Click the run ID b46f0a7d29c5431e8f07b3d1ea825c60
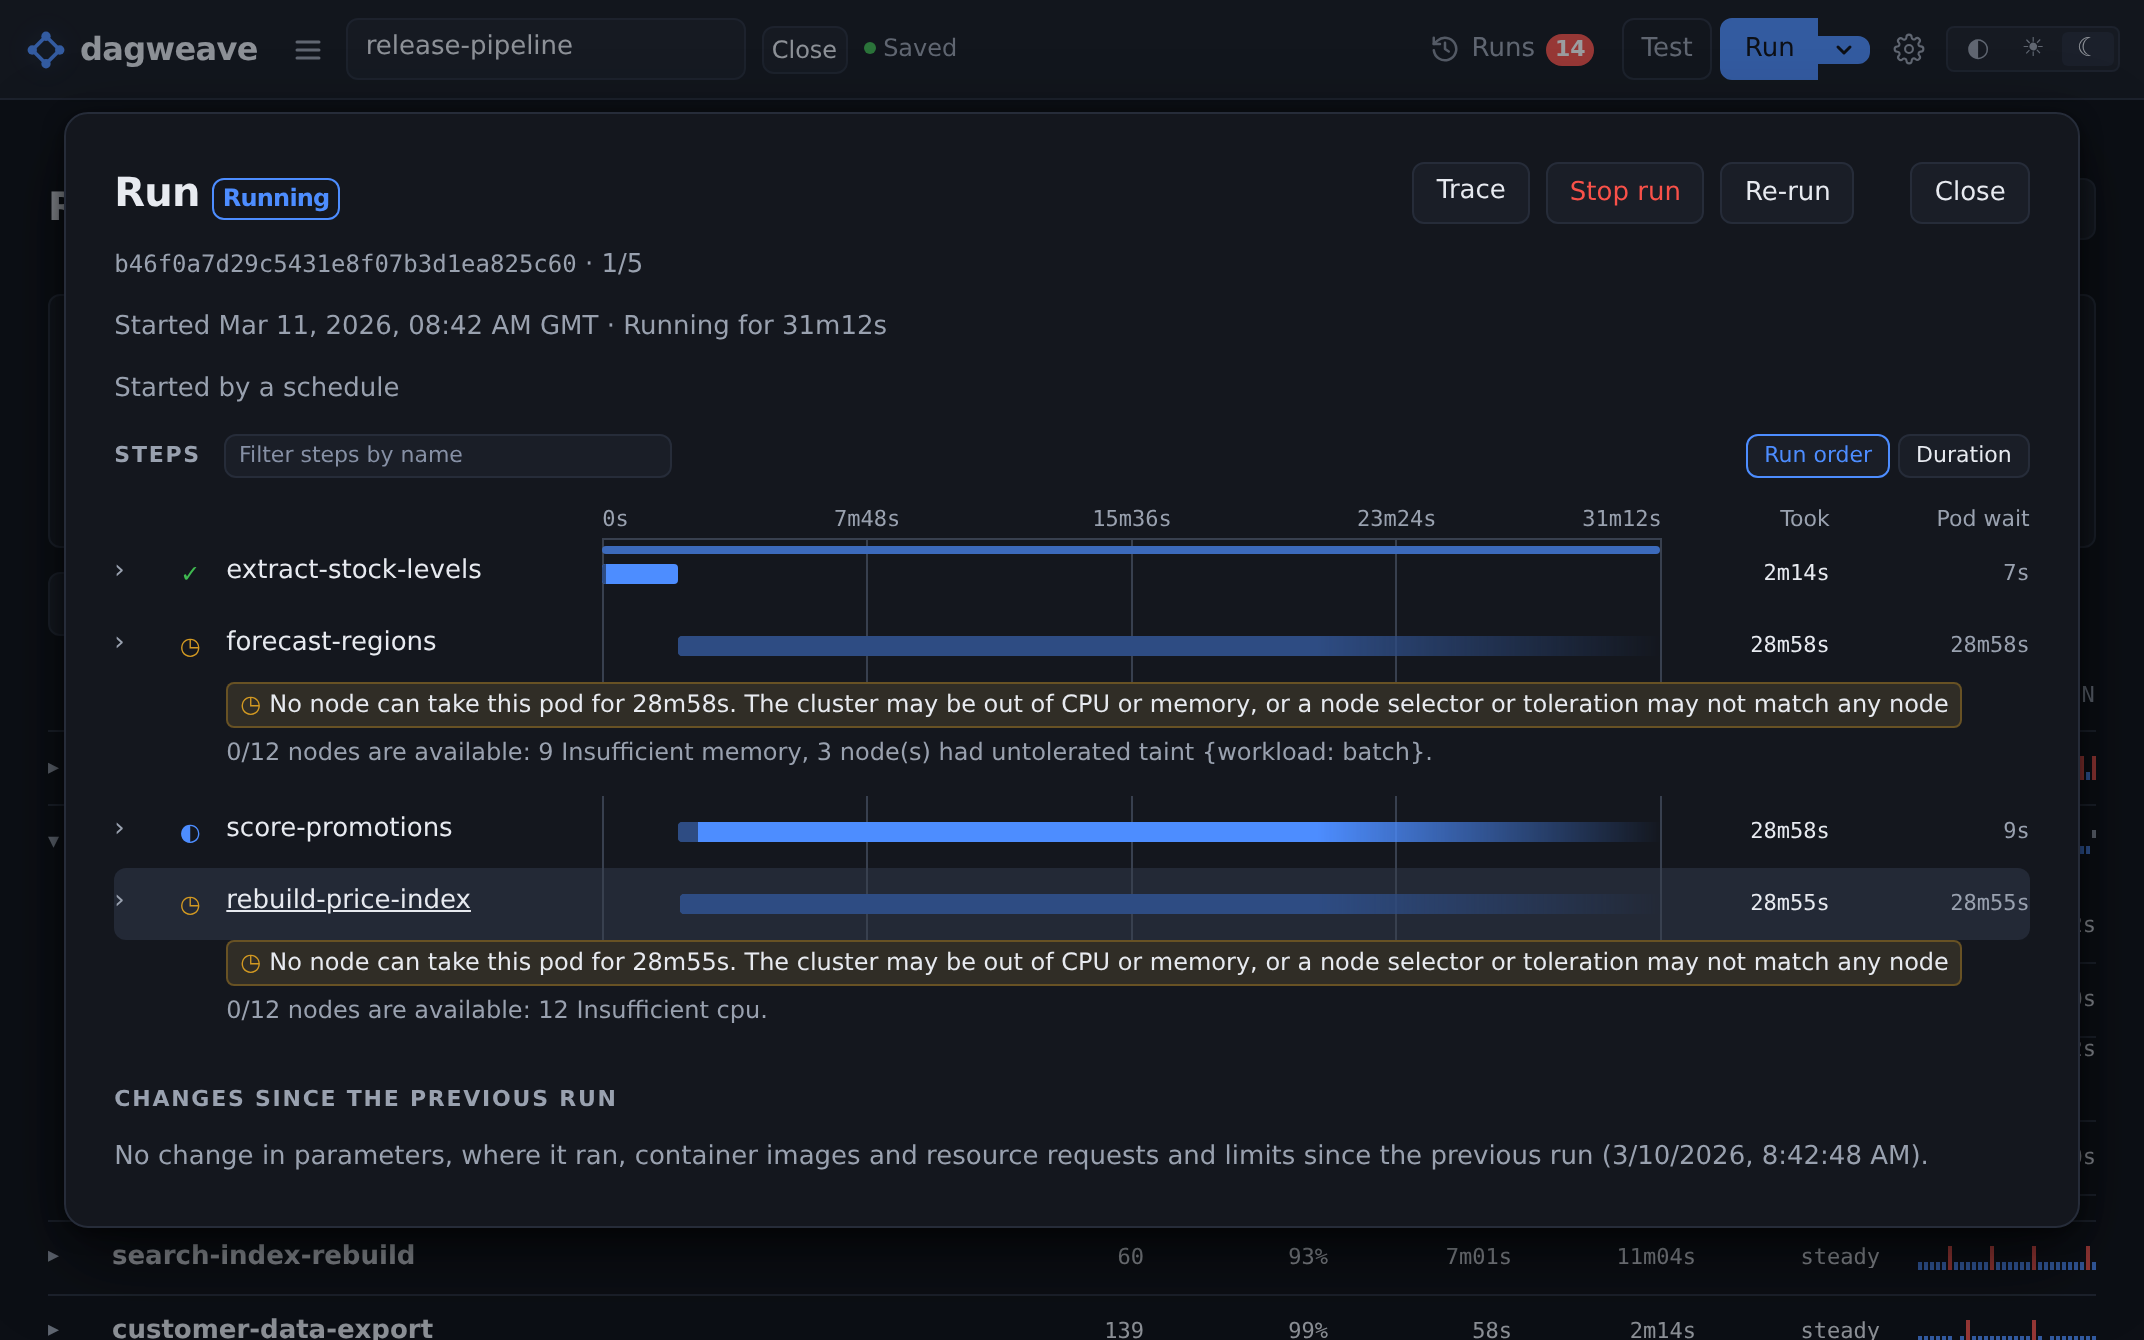This screenshot has width=2144, height=1340. pyautogui.click(x=345, y=264)
